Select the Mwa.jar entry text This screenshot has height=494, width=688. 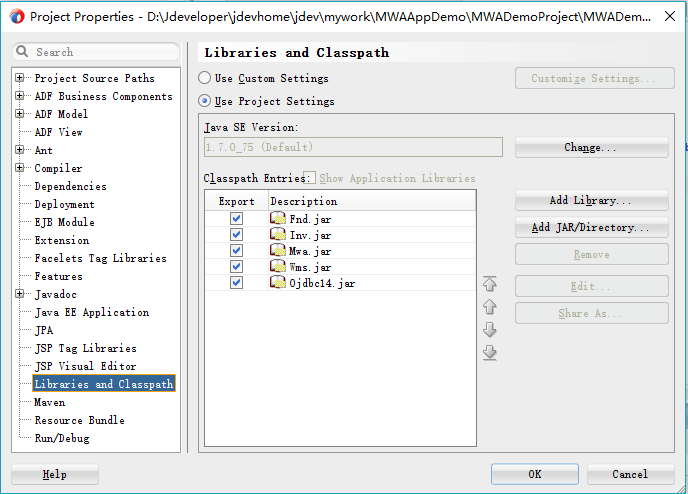(310, 251)
